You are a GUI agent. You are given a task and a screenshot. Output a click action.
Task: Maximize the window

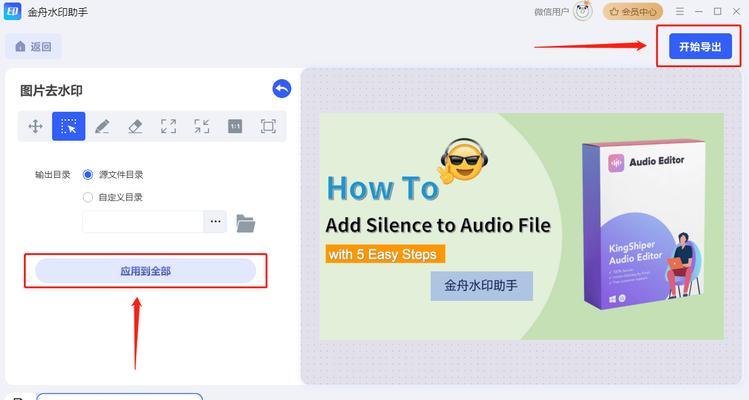click(x=717, y=11)
